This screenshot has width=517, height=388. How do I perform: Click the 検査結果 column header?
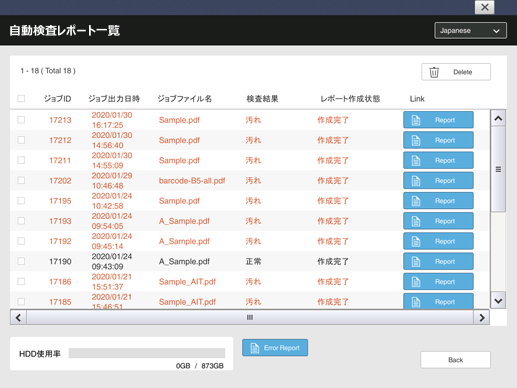[x=262, y=99]
